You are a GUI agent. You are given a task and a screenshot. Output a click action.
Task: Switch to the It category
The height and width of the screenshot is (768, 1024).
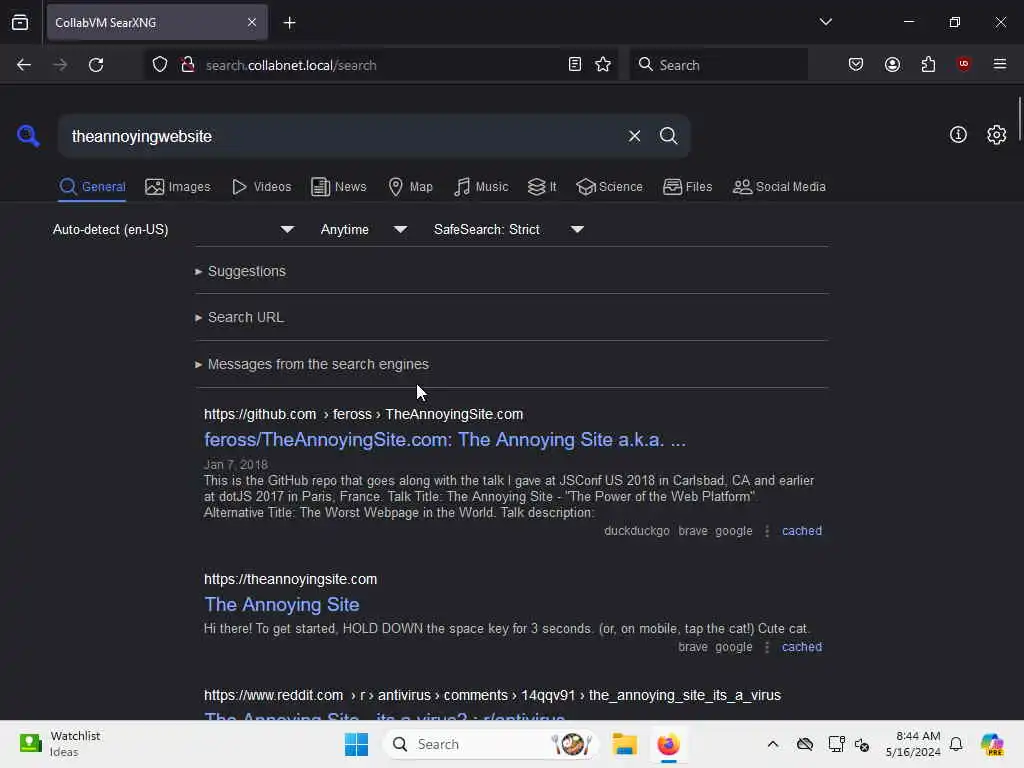click(542, 187)
